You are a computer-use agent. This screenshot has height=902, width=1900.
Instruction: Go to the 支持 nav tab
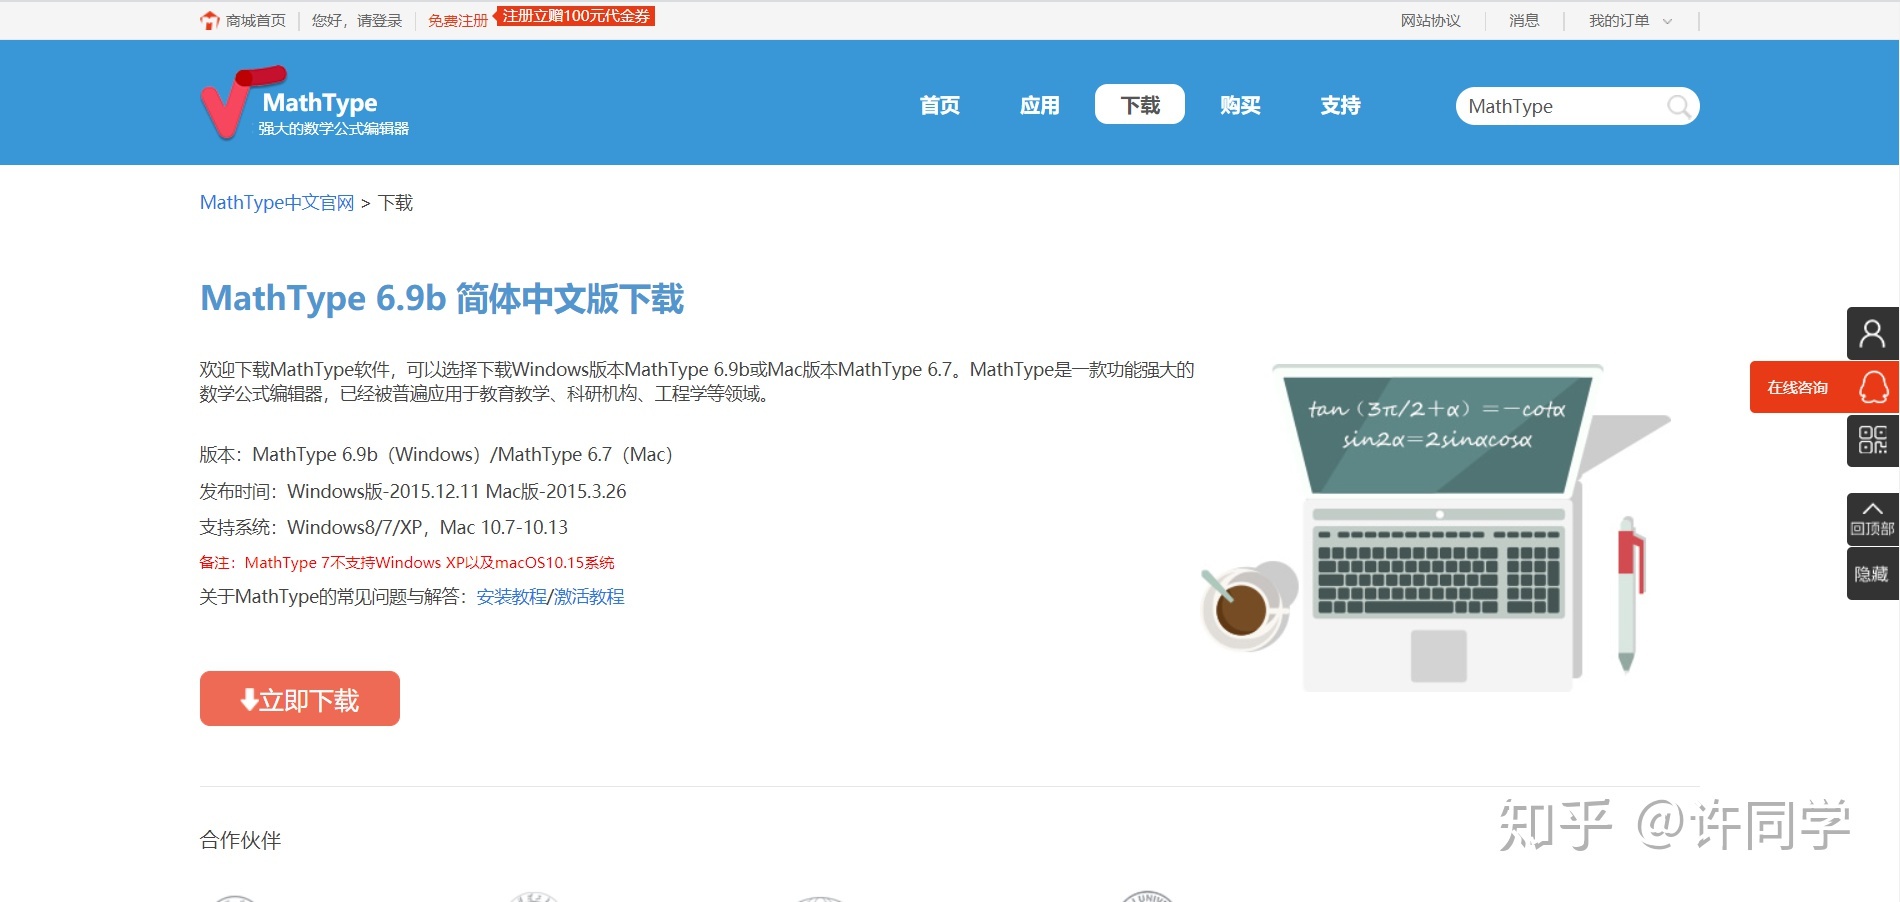[x=1340, y=104]
